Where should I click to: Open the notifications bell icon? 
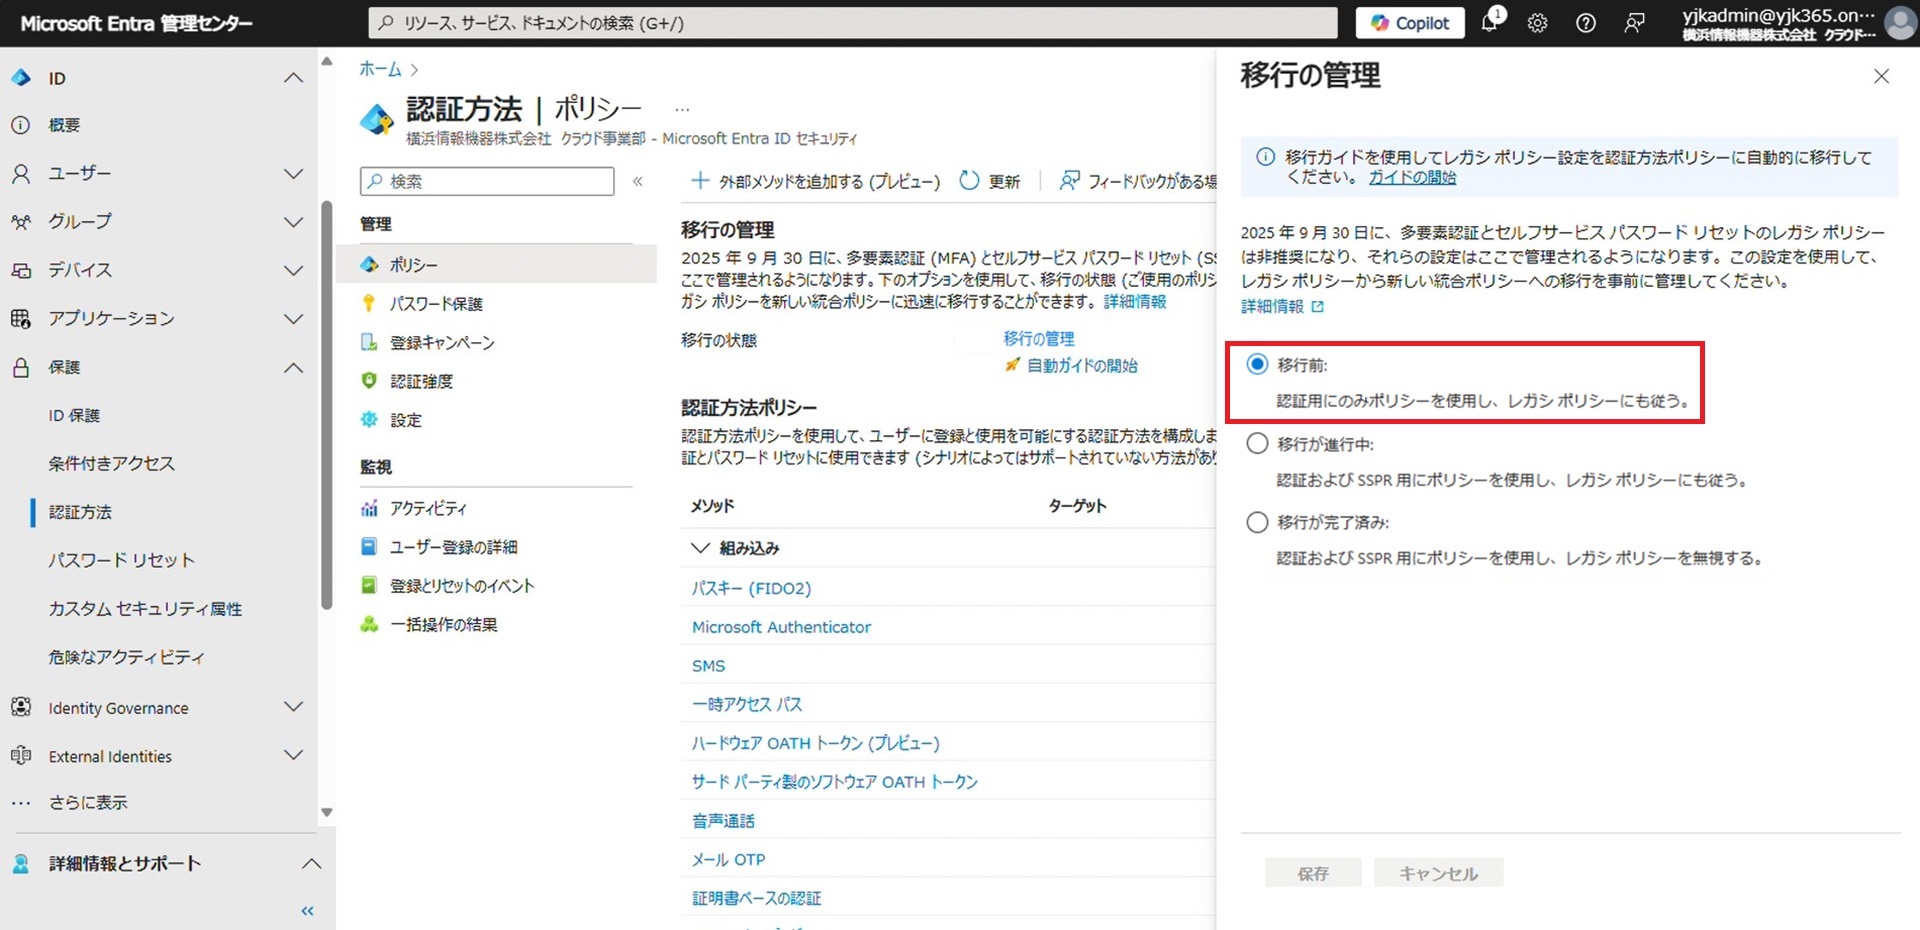(x=1489, y=23)
